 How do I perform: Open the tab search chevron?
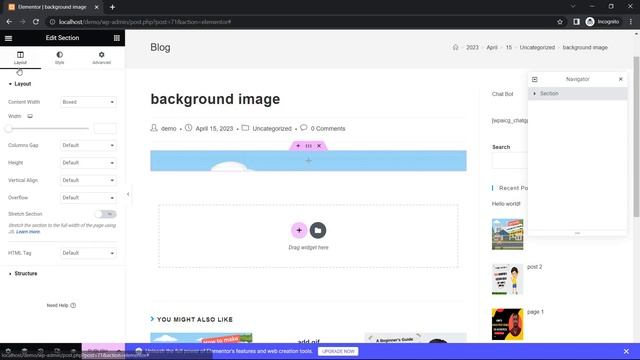(573, 7)
